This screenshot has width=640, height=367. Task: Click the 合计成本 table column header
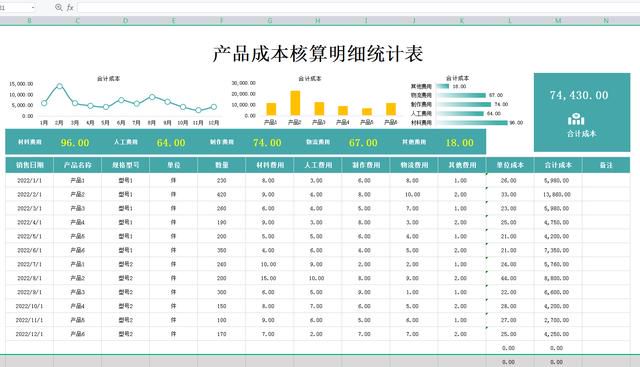tap(558, 165)
